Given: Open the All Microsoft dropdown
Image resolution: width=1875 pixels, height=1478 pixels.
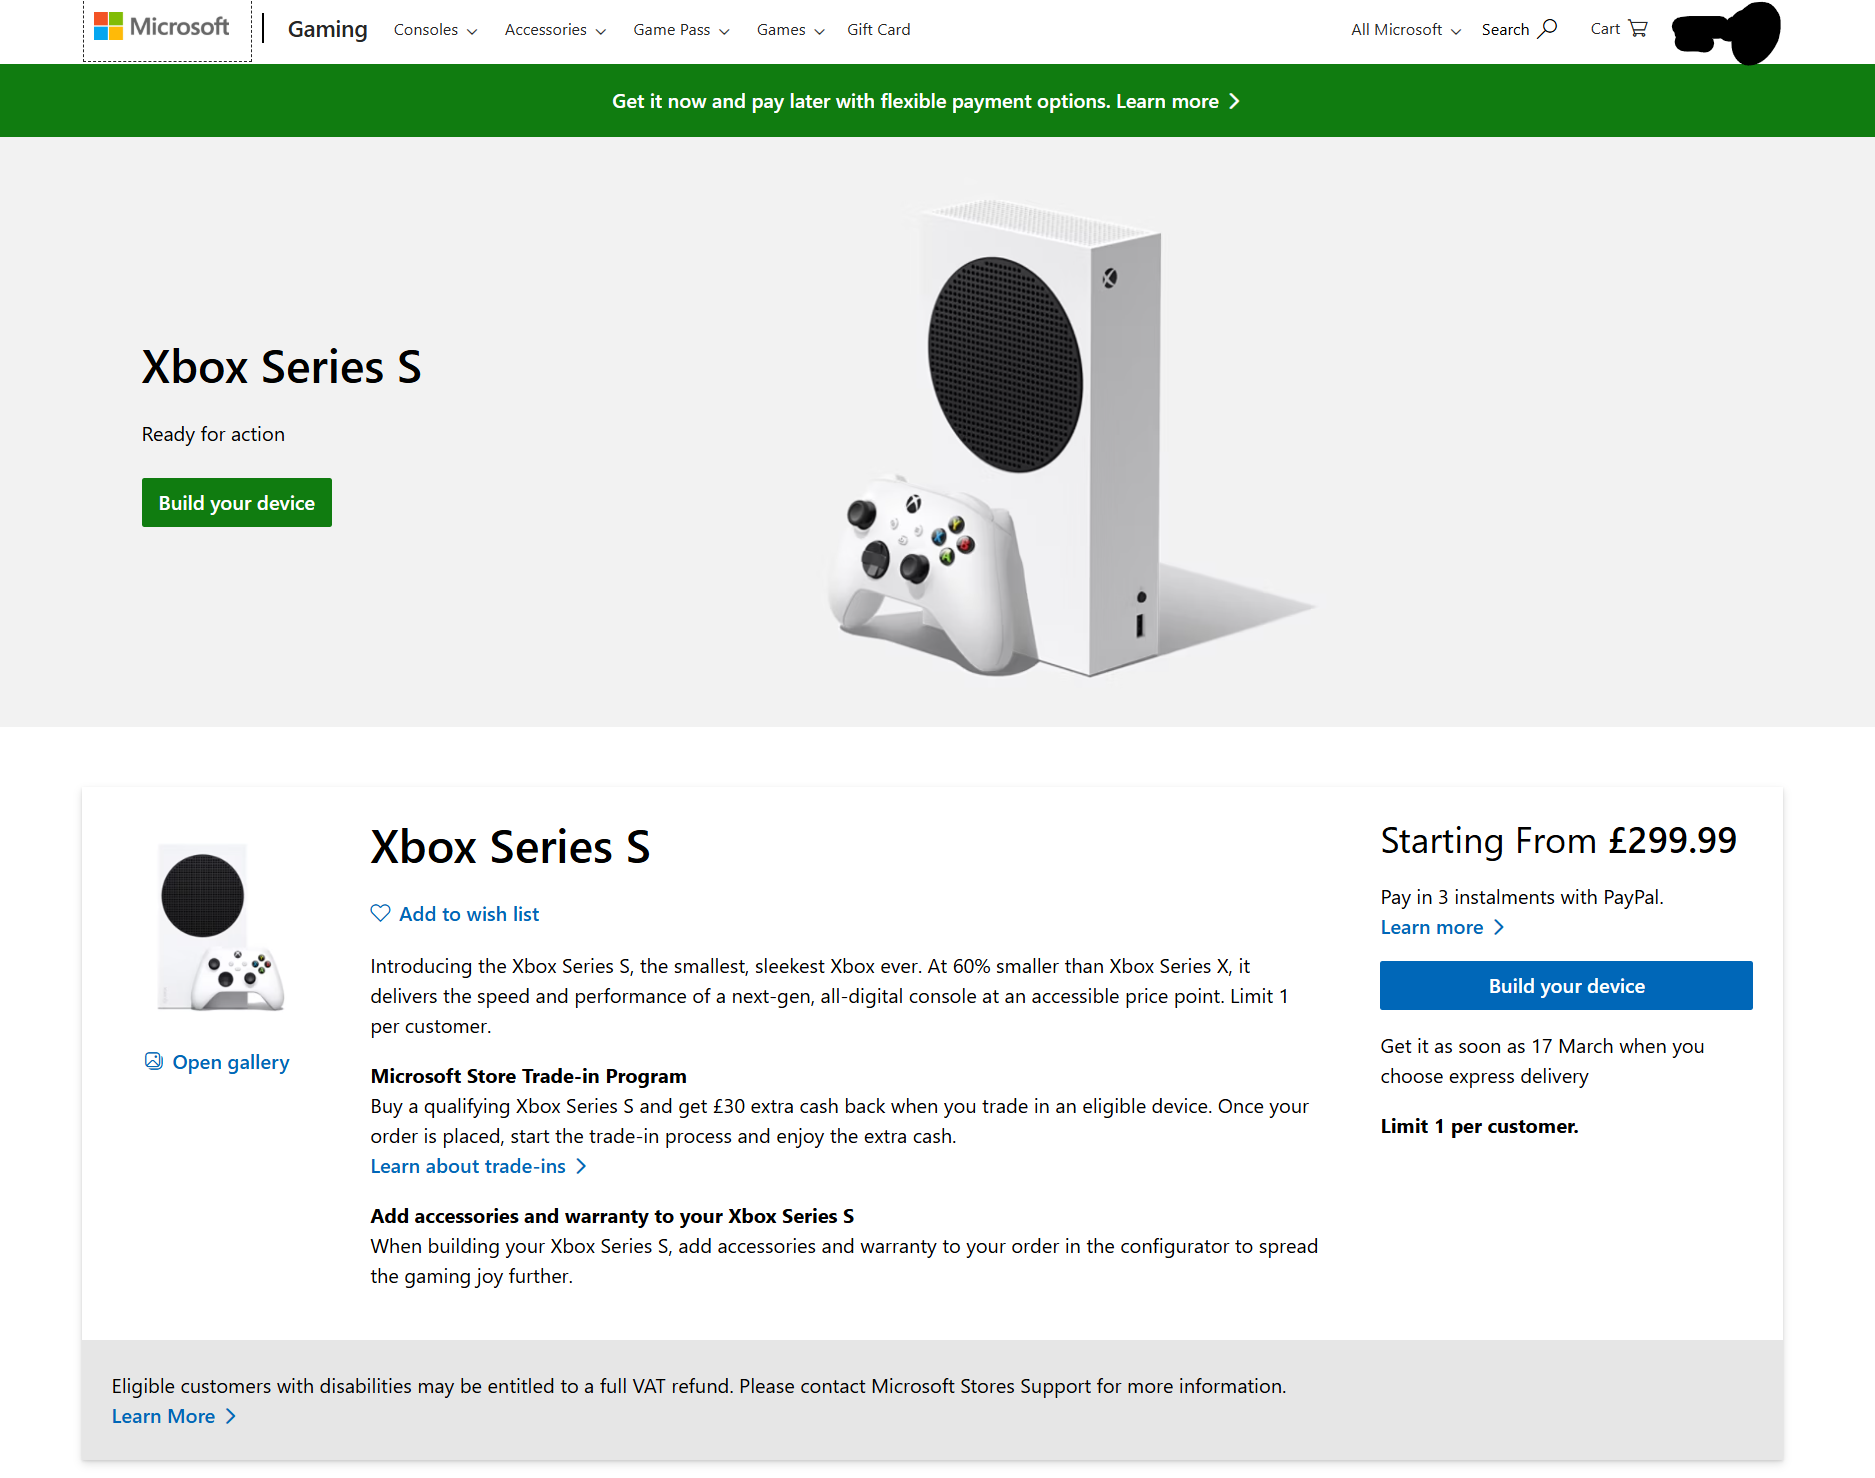Looking at the screenshot, I should pos(1406,30).
